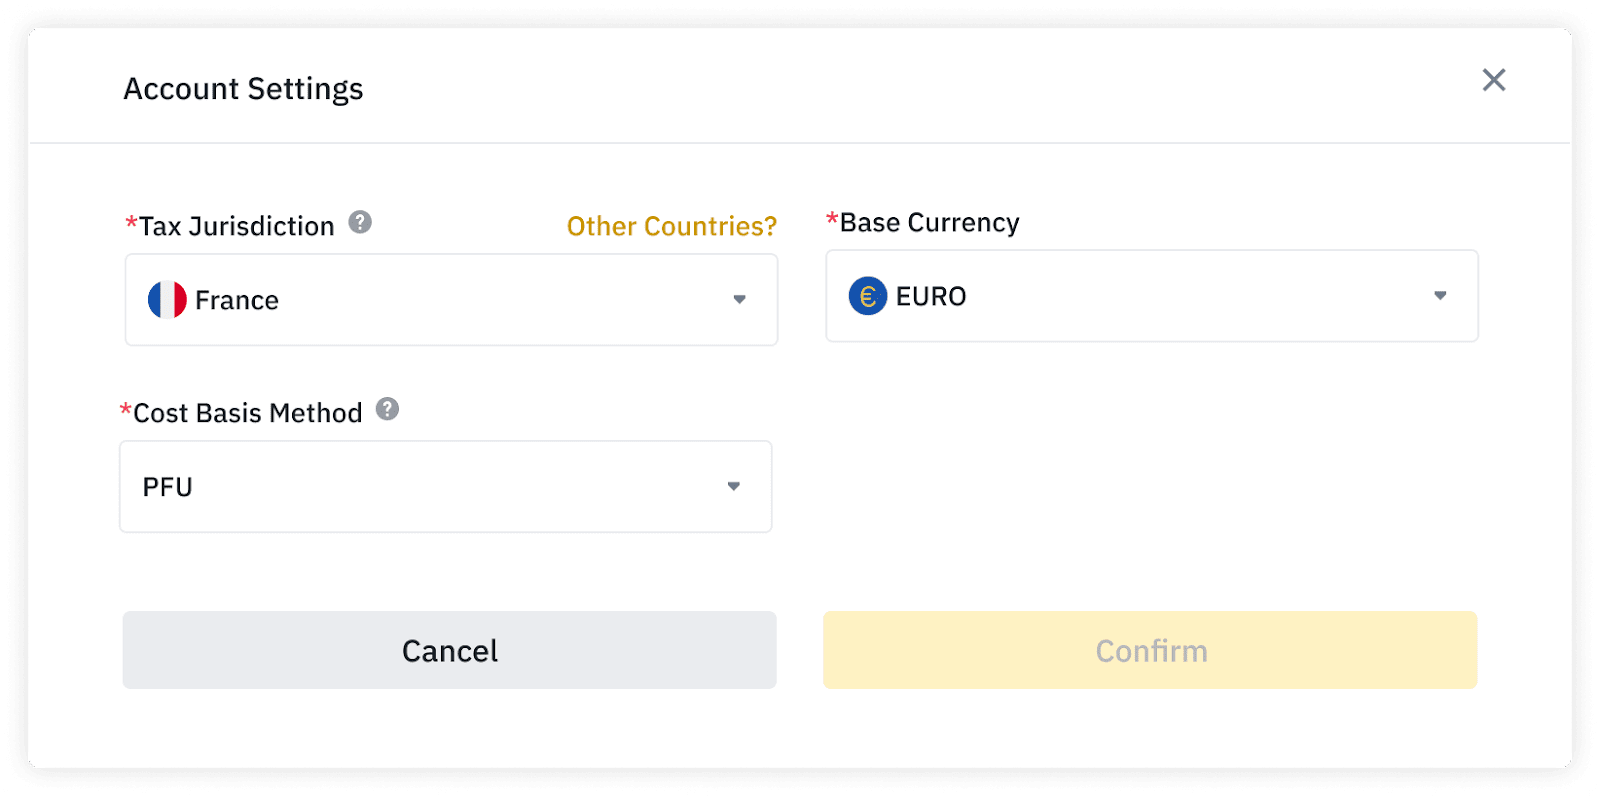Expand the Cost Basis Method dropdown arrow
The width and height of the screenshot is (1600, 796).
734,487
